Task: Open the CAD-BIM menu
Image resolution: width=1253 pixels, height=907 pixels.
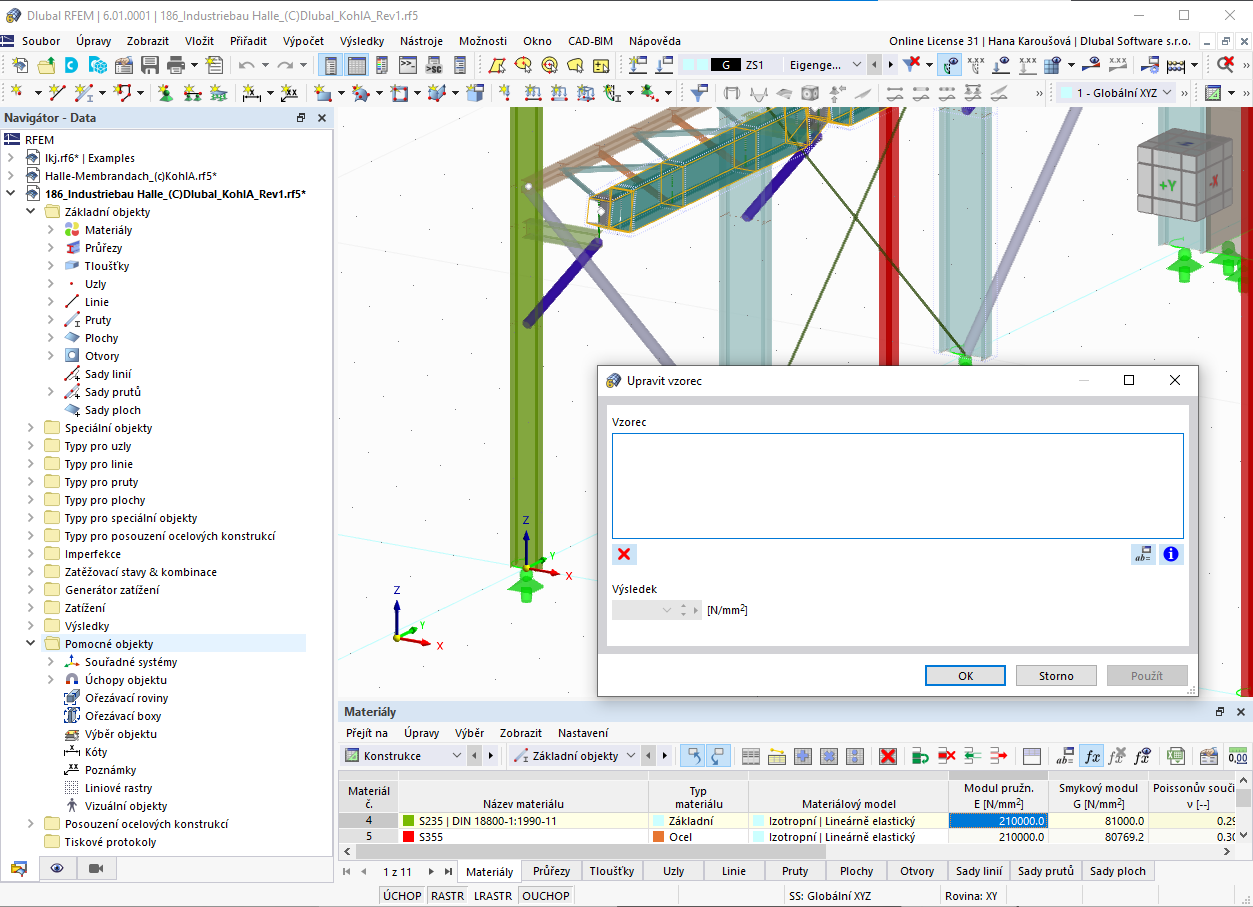Action: click(590, 41)
